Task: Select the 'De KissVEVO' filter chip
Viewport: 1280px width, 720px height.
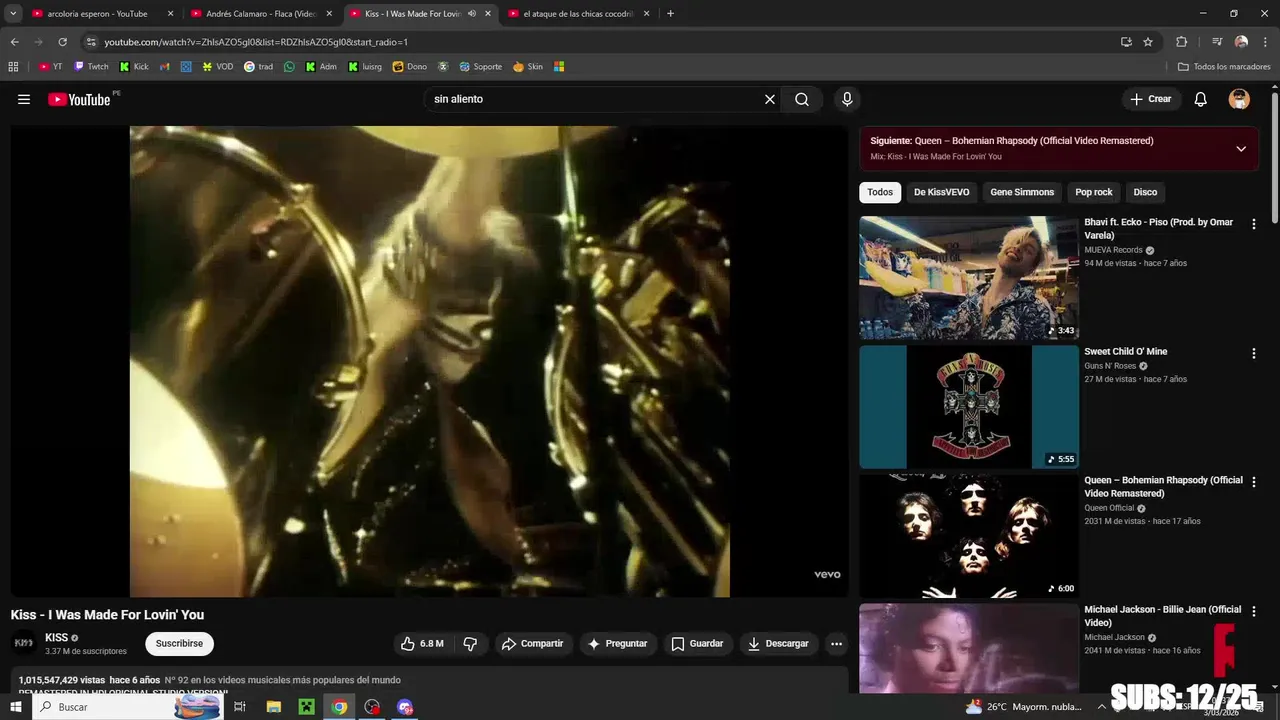Action: [941, 192]
